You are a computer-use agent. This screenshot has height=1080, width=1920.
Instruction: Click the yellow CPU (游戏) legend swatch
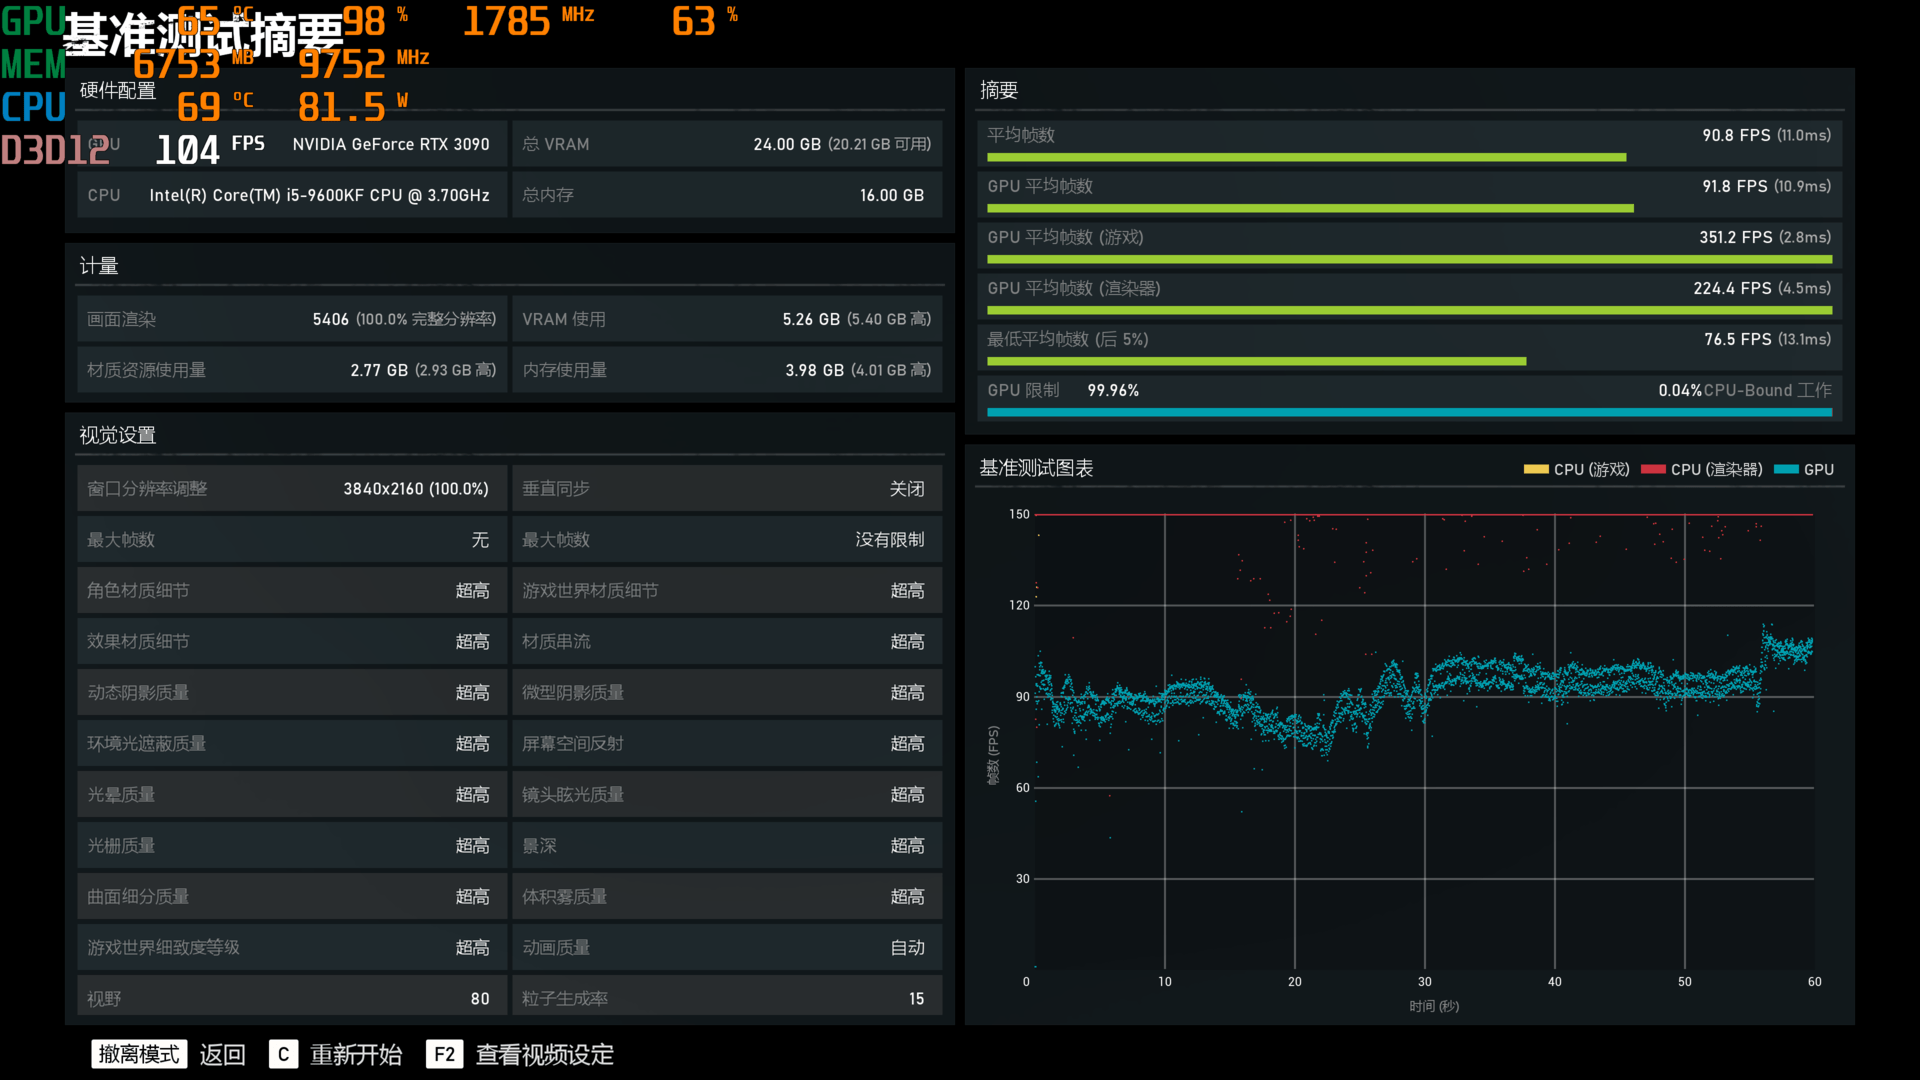(x=1536, y=469)
